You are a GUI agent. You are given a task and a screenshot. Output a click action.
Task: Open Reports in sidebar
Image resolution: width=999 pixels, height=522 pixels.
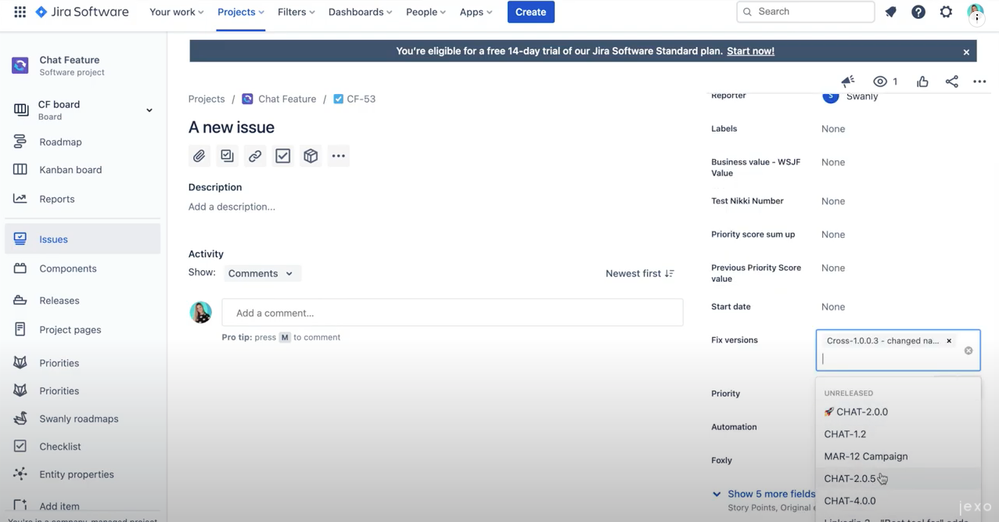(x=83, y=199)
